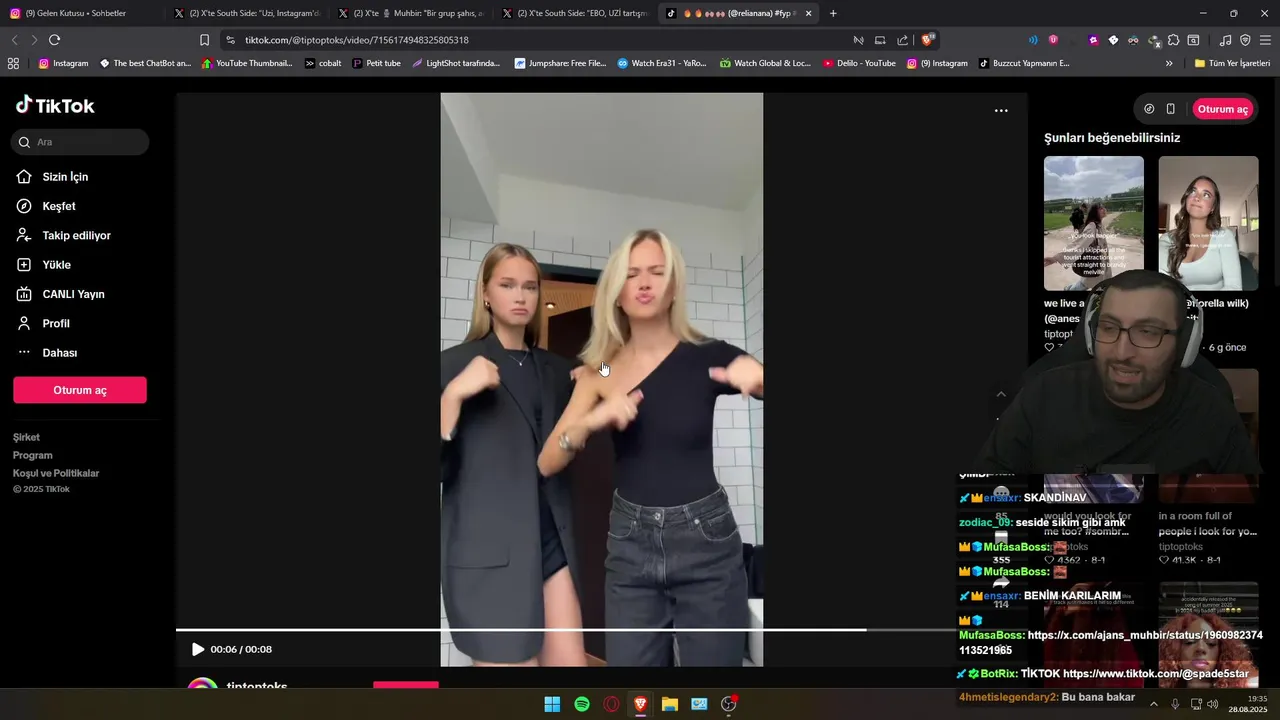Show more bookmarks chevron
The height and width of the screenshot is (720, 1280).
click(x=1169, y=63)
